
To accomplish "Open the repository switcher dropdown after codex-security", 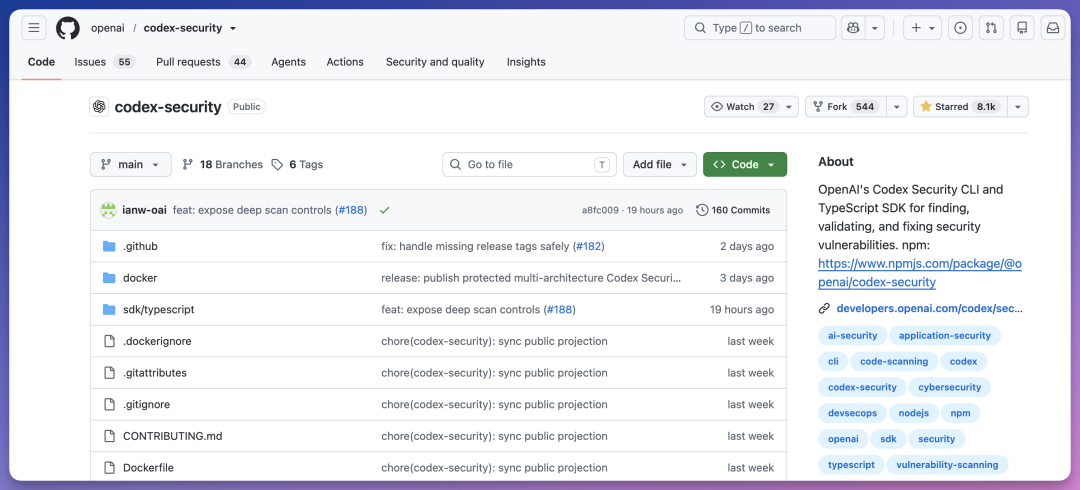I will pyautogui.click(x=233, y=28).
